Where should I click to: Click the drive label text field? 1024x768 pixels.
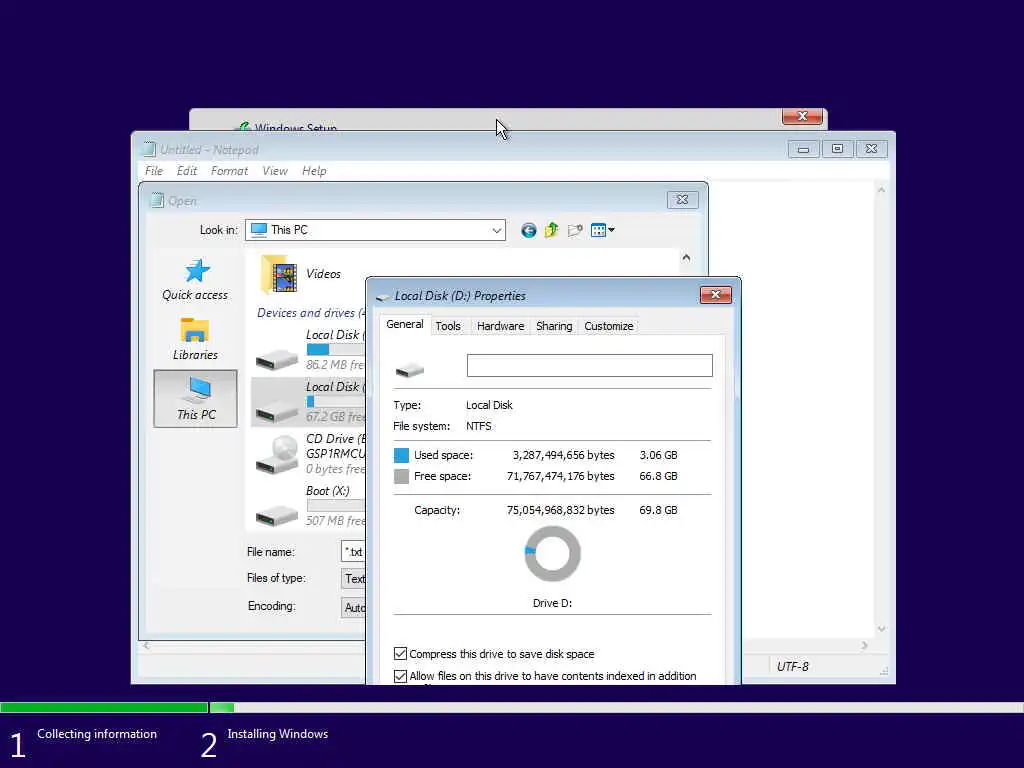point(590,366)
